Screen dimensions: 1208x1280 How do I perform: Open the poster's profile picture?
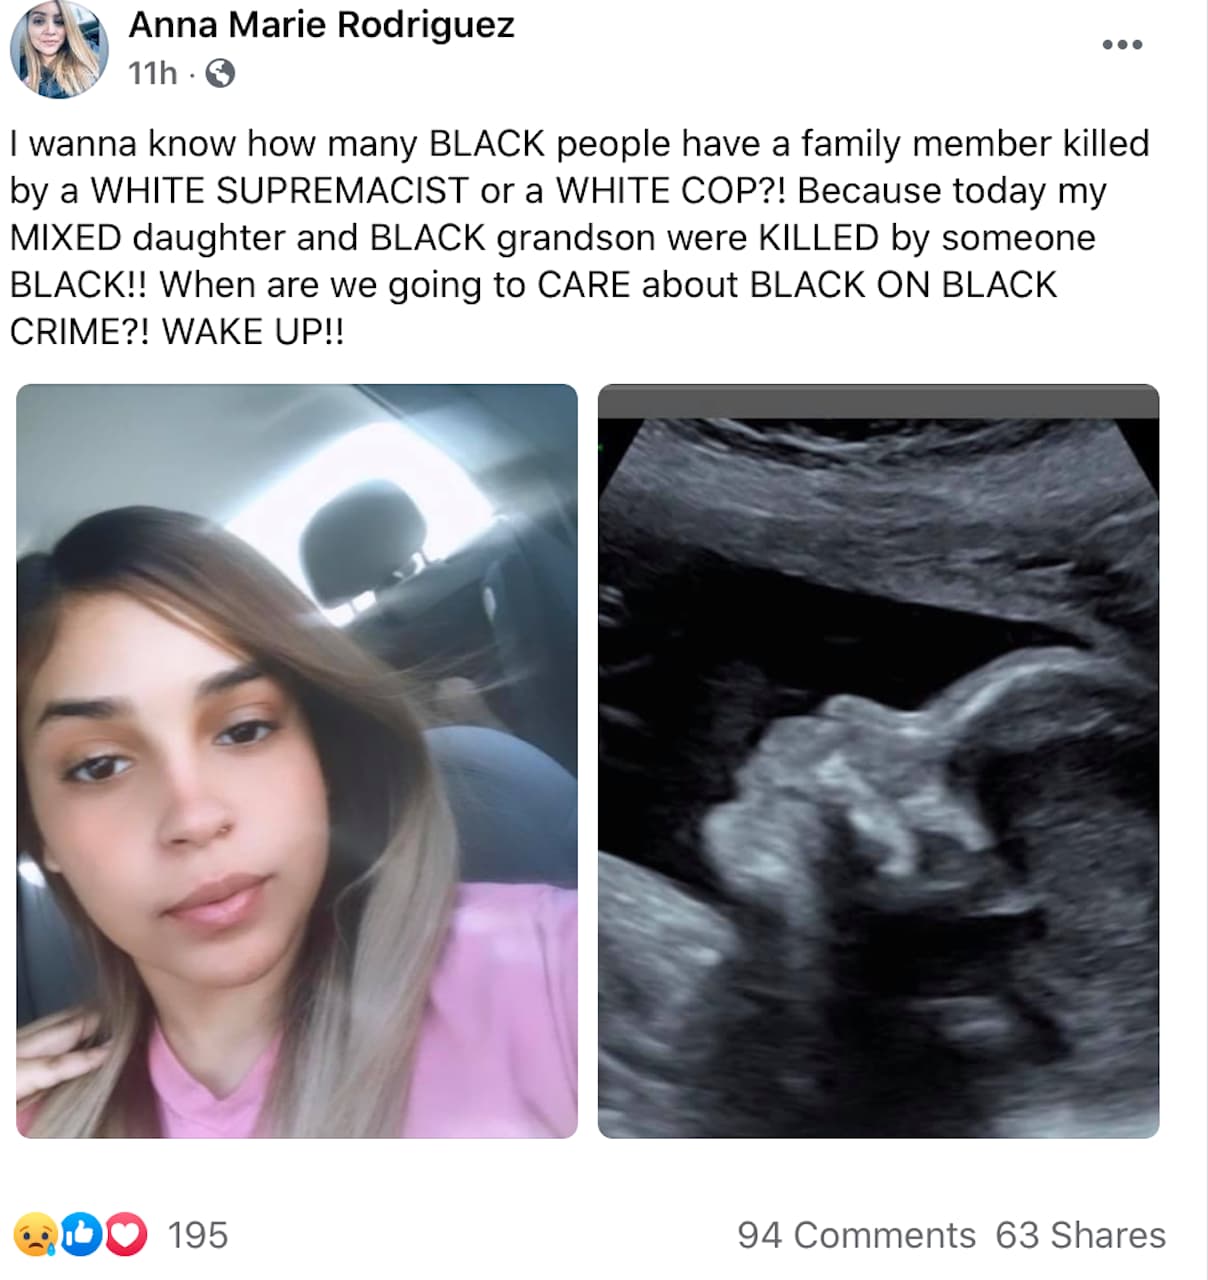59,49
